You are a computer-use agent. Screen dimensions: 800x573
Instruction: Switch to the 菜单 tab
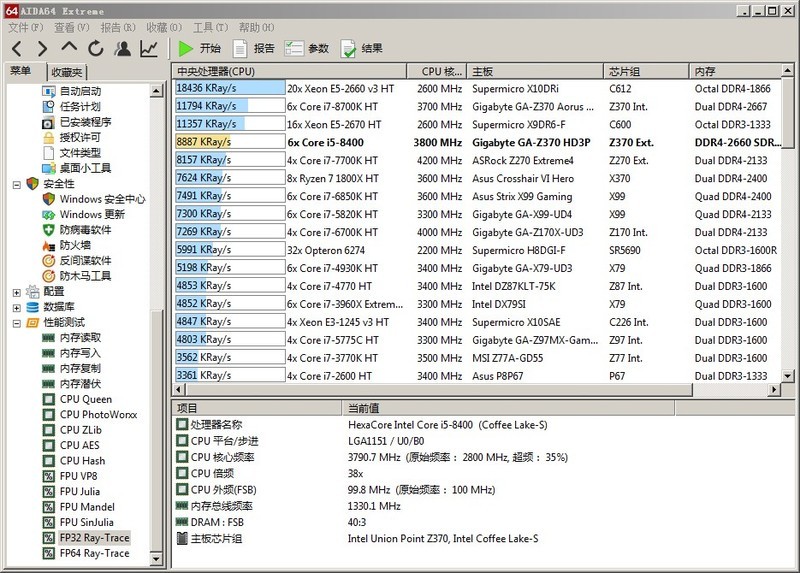coord(20,70)
